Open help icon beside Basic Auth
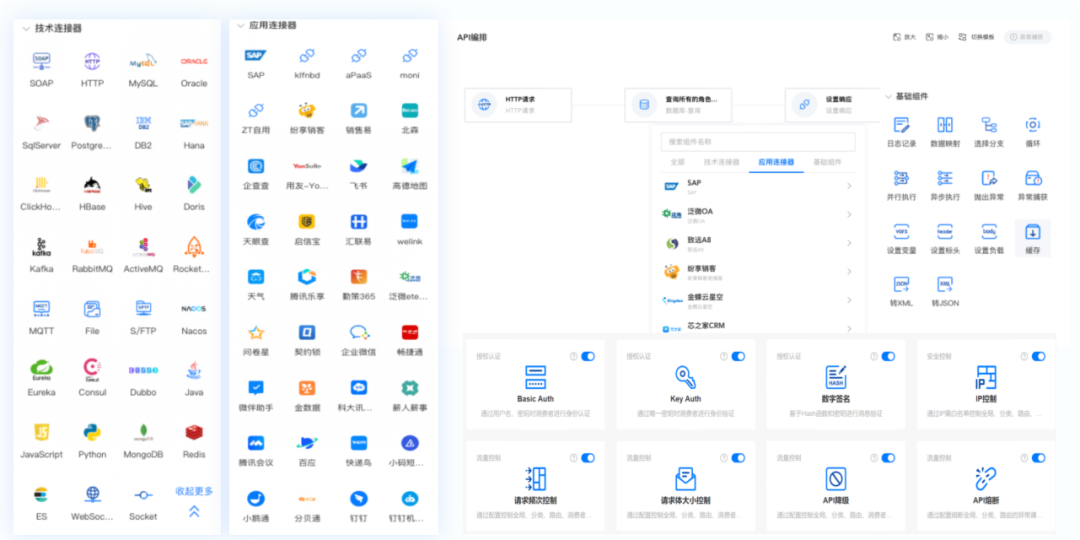 coord(573,356)
